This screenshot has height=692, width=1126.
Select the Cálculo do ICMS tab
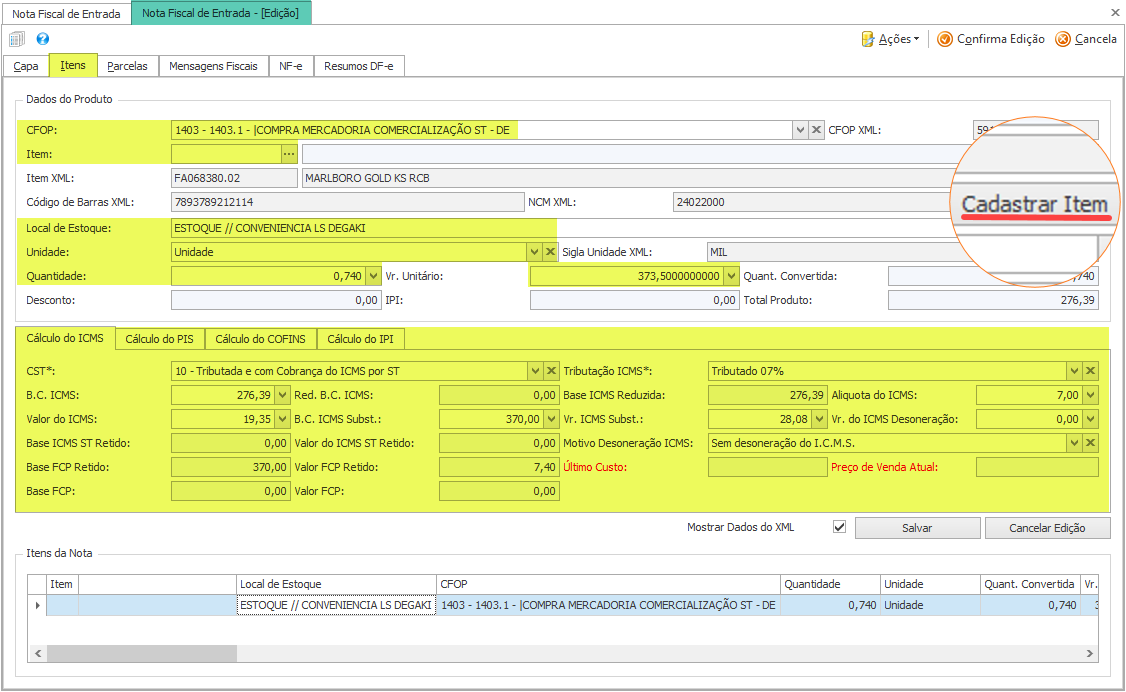[65, 338]
